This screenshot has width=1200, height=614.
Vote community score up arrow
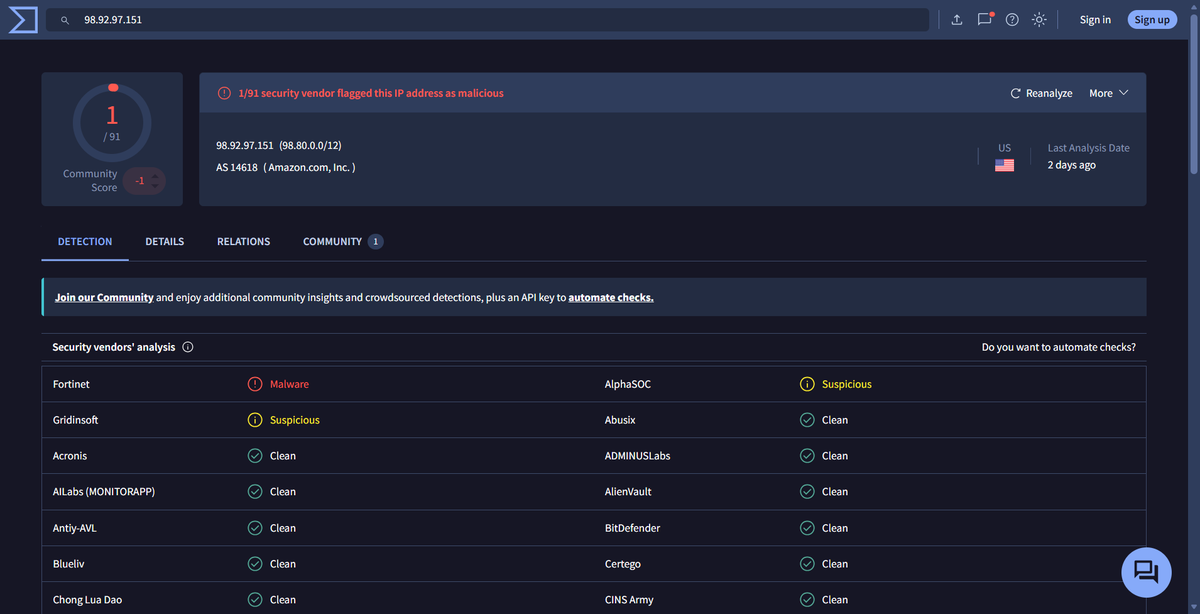pos(155,176)
